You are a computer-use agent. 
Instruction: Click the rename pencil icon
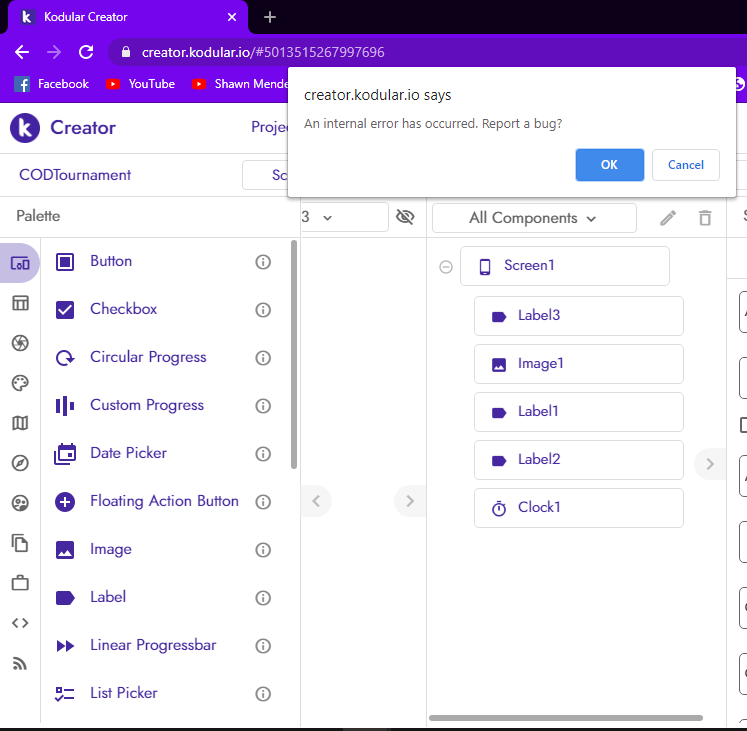(x=668, y=218)
